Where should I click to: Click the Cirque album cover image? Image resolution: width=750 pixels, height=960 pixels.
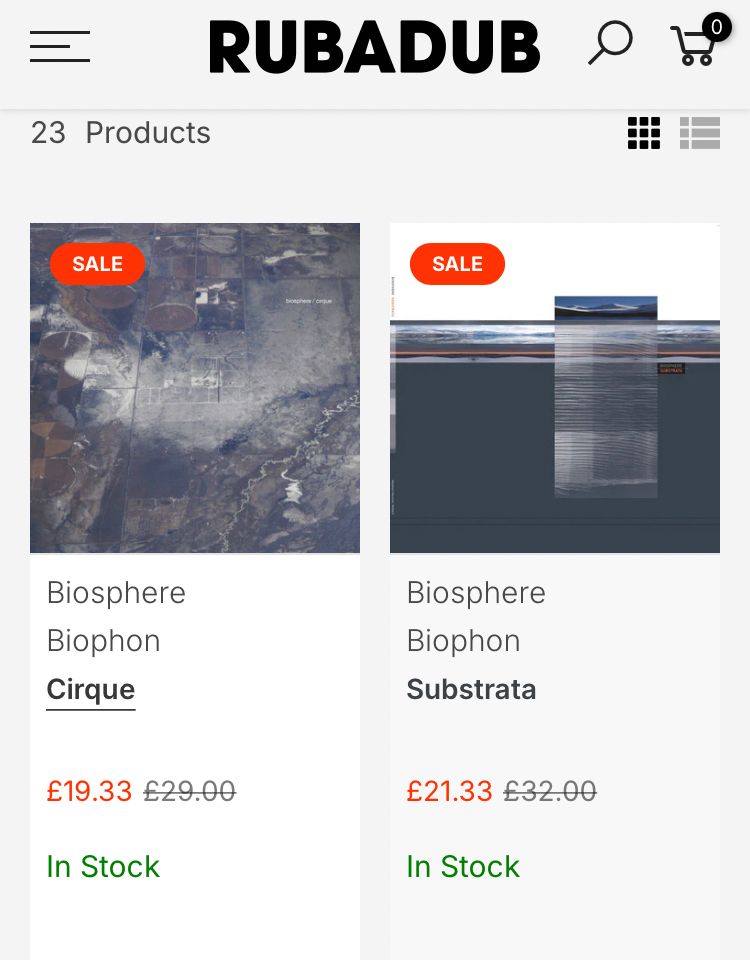pos(195,387)
